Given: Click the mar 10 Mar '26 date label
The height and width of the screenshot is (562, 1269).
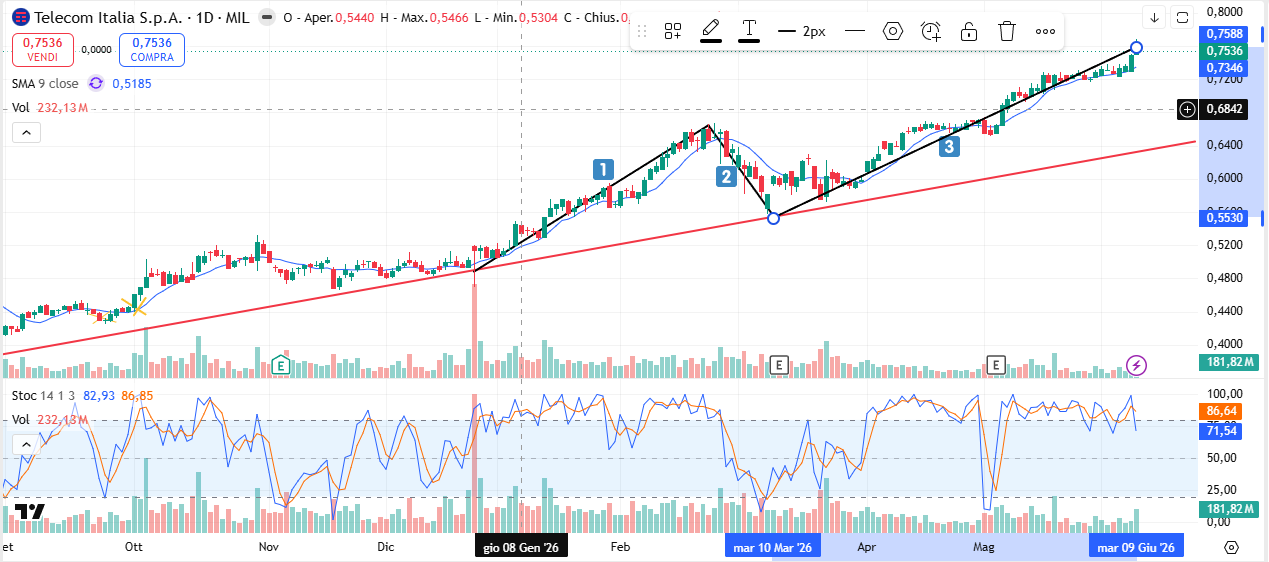Looking at the screenshot, I should (x=772, y=547).
